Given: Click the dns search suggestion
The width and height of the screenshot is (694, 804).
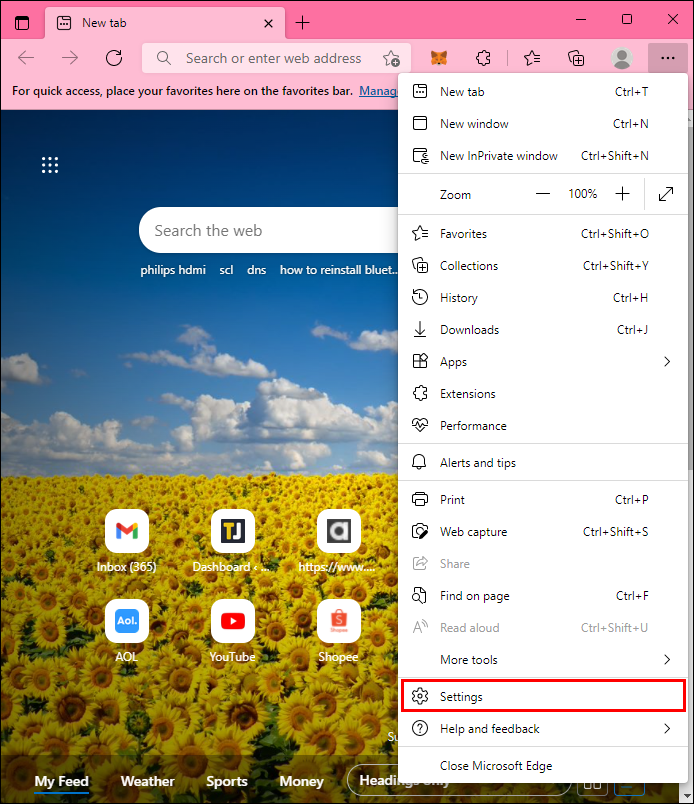Looking at the screenshot, I should (256, 270).
